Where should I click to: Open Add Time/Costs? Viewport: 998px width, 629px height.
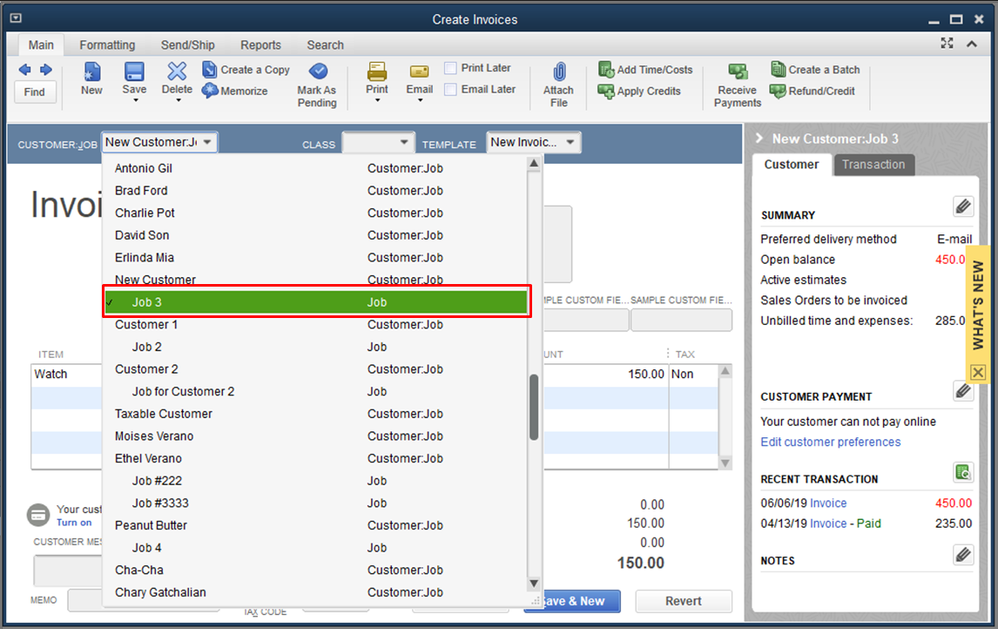[645, 69]
